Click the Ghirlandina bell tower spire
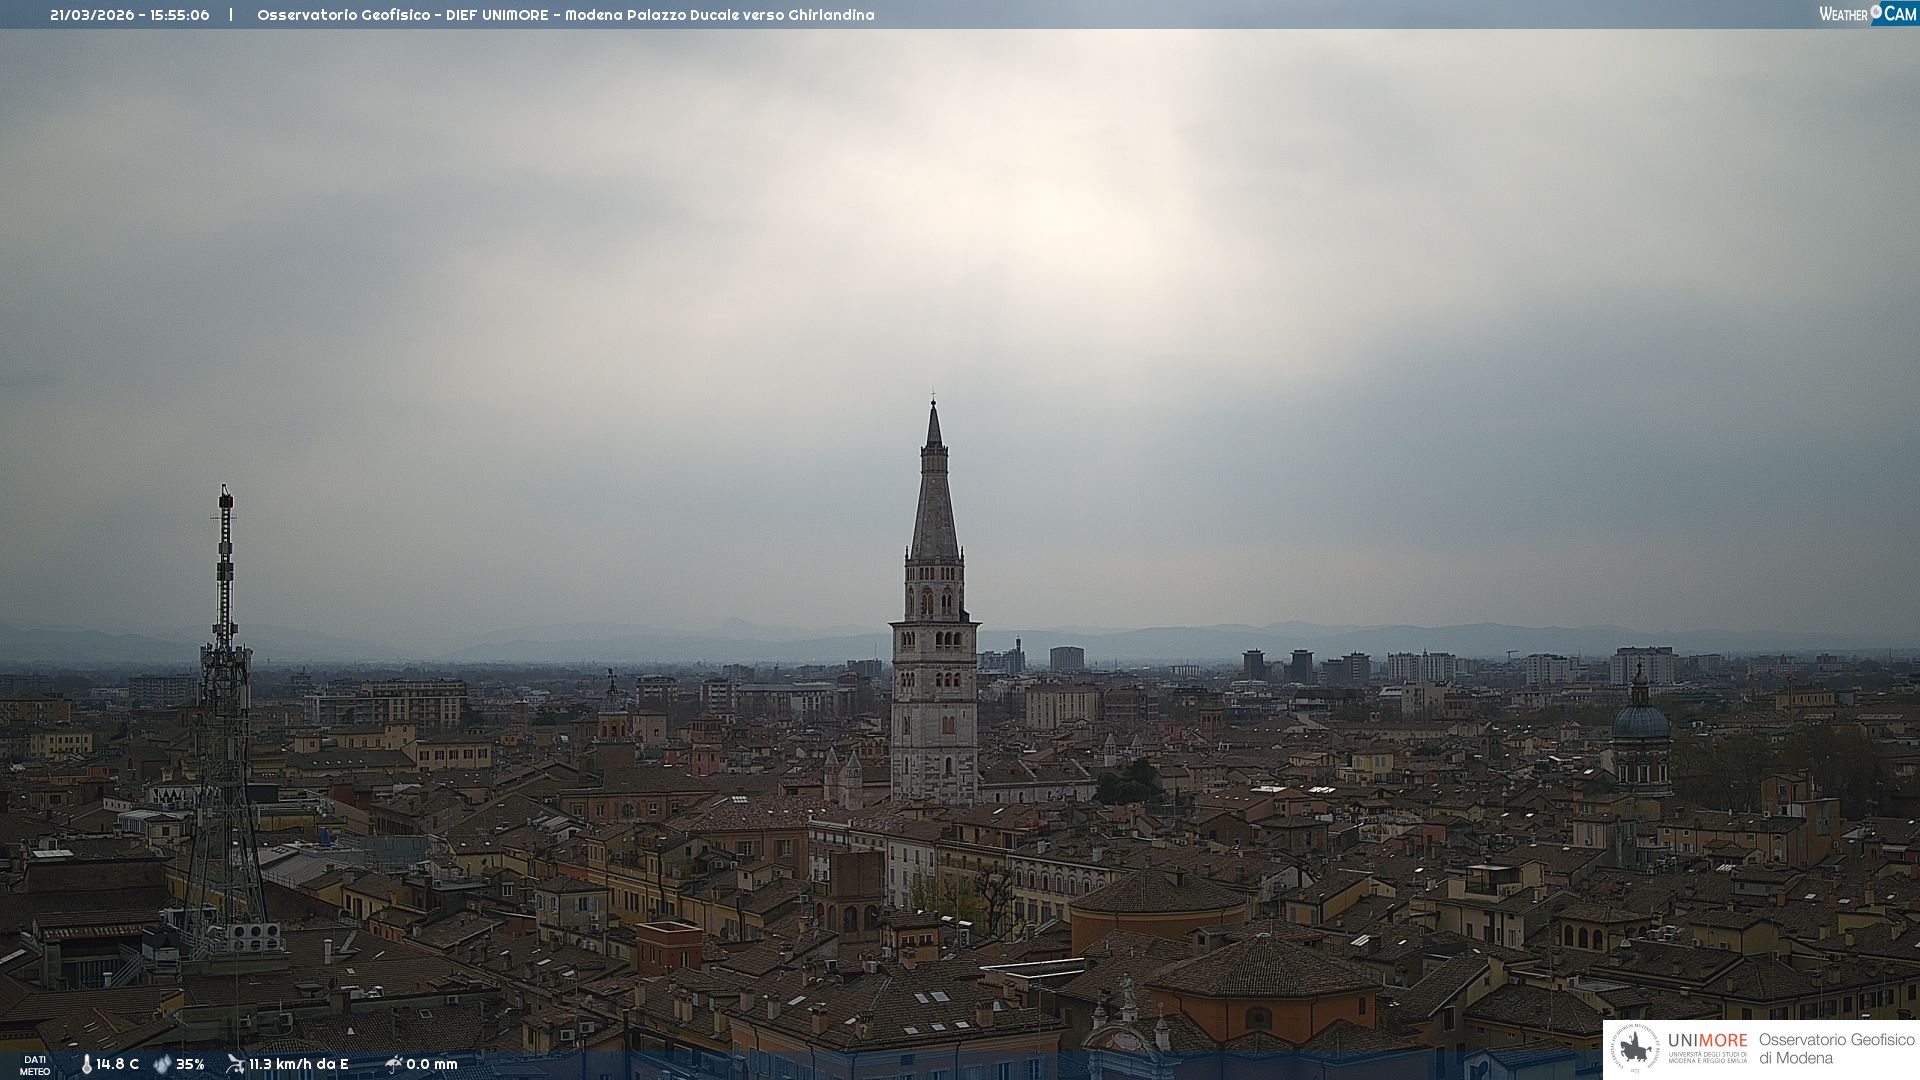 point(934,500)
